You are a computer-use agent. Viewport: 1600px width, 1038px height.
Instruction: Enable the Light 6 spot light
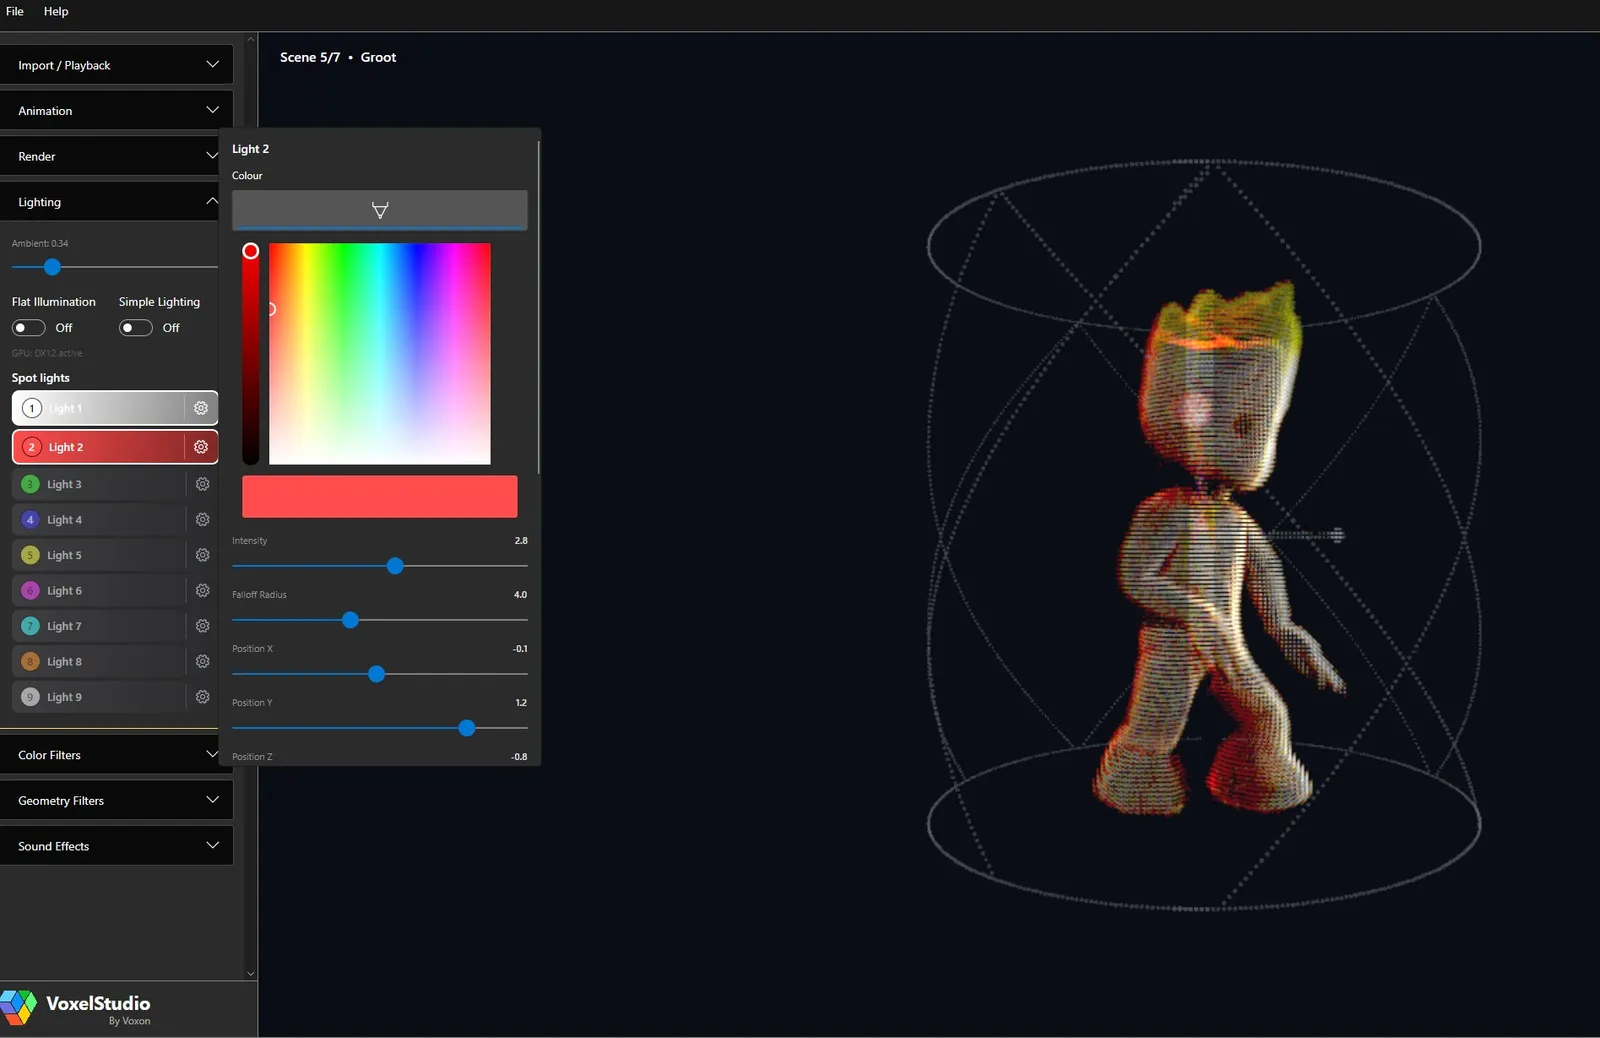tap(100, 591)
